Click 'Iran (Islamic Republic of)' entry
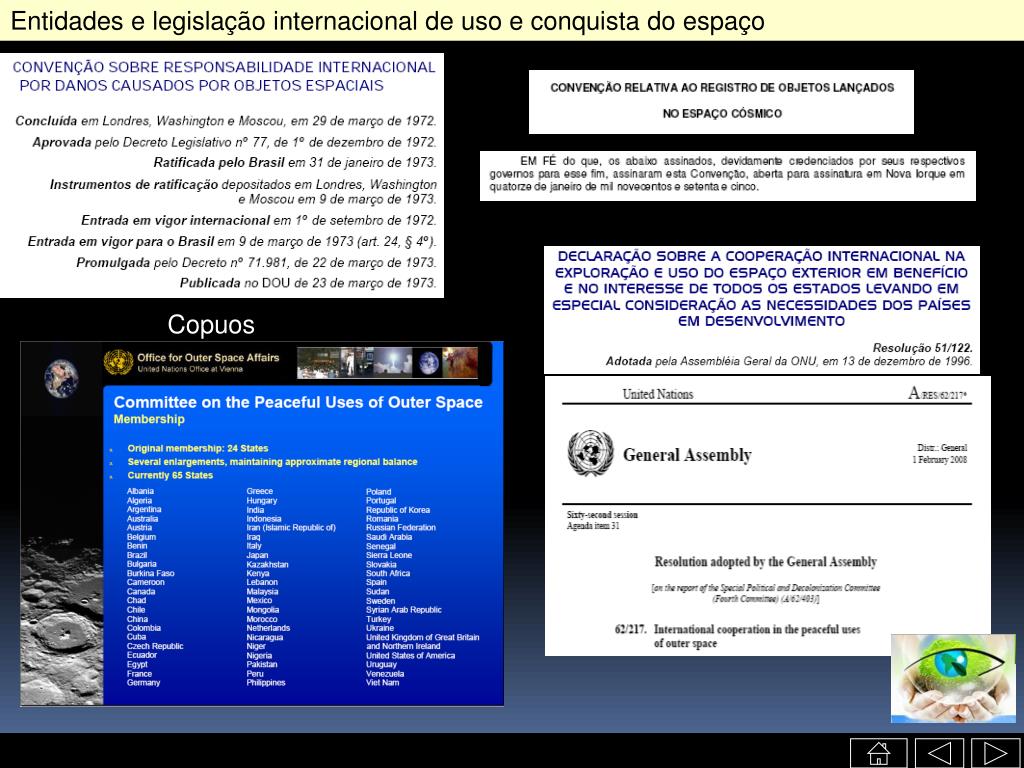Viewport: 1024px width, 768px height. pyautogui.click(x=291, y=528)
